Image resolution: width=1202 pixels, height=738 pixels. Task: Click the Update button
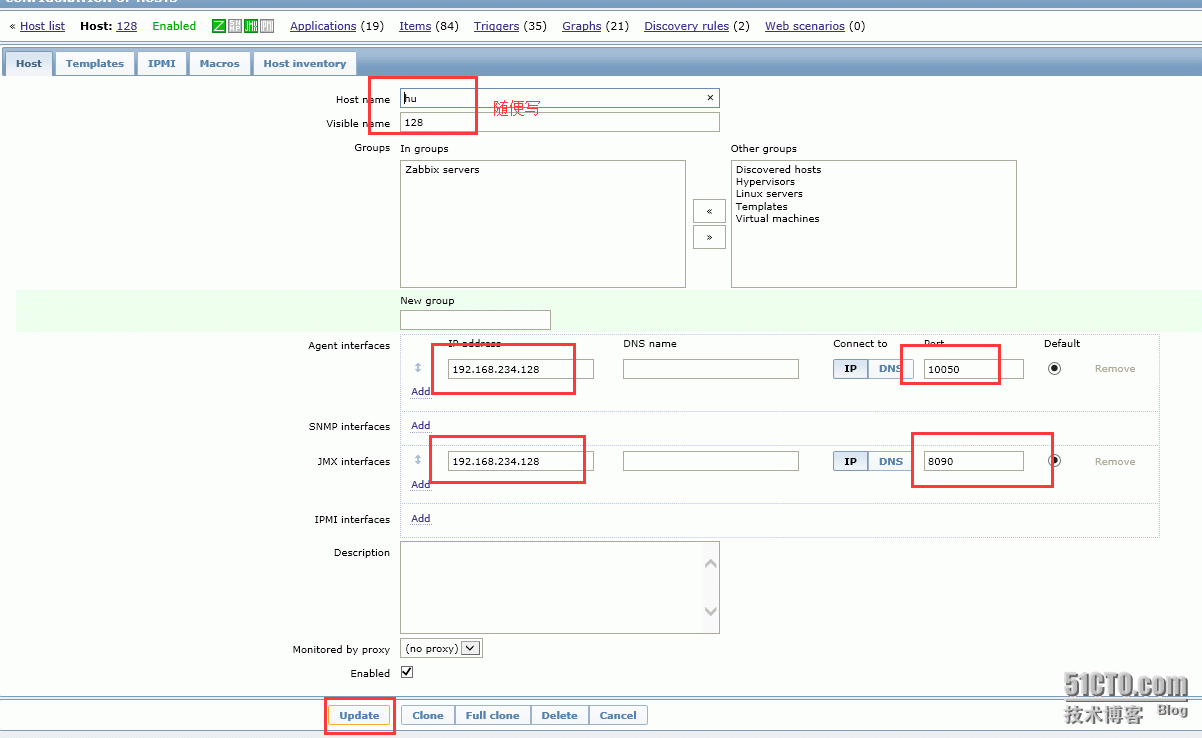tap(359, 715)
